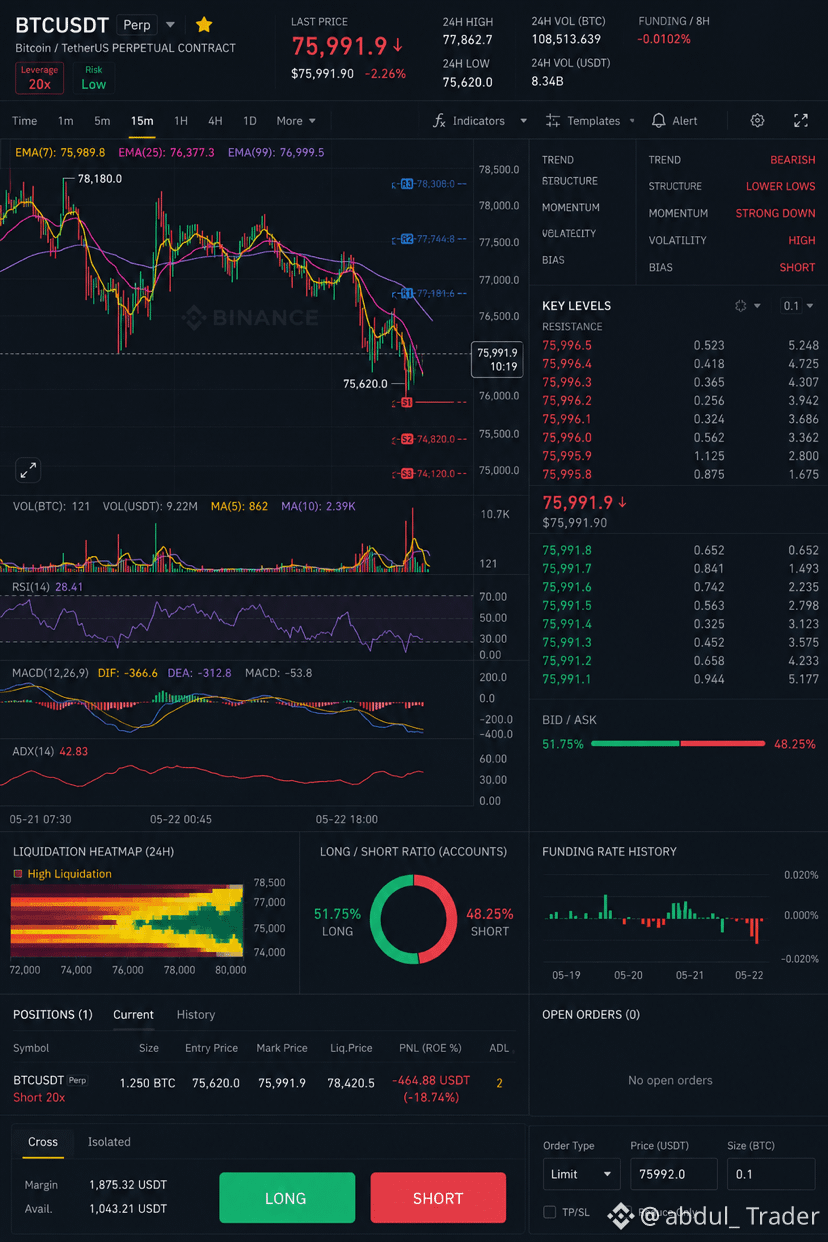Adjust the Leverage 20x setting
828x1242 pixels.
[40, 78]
